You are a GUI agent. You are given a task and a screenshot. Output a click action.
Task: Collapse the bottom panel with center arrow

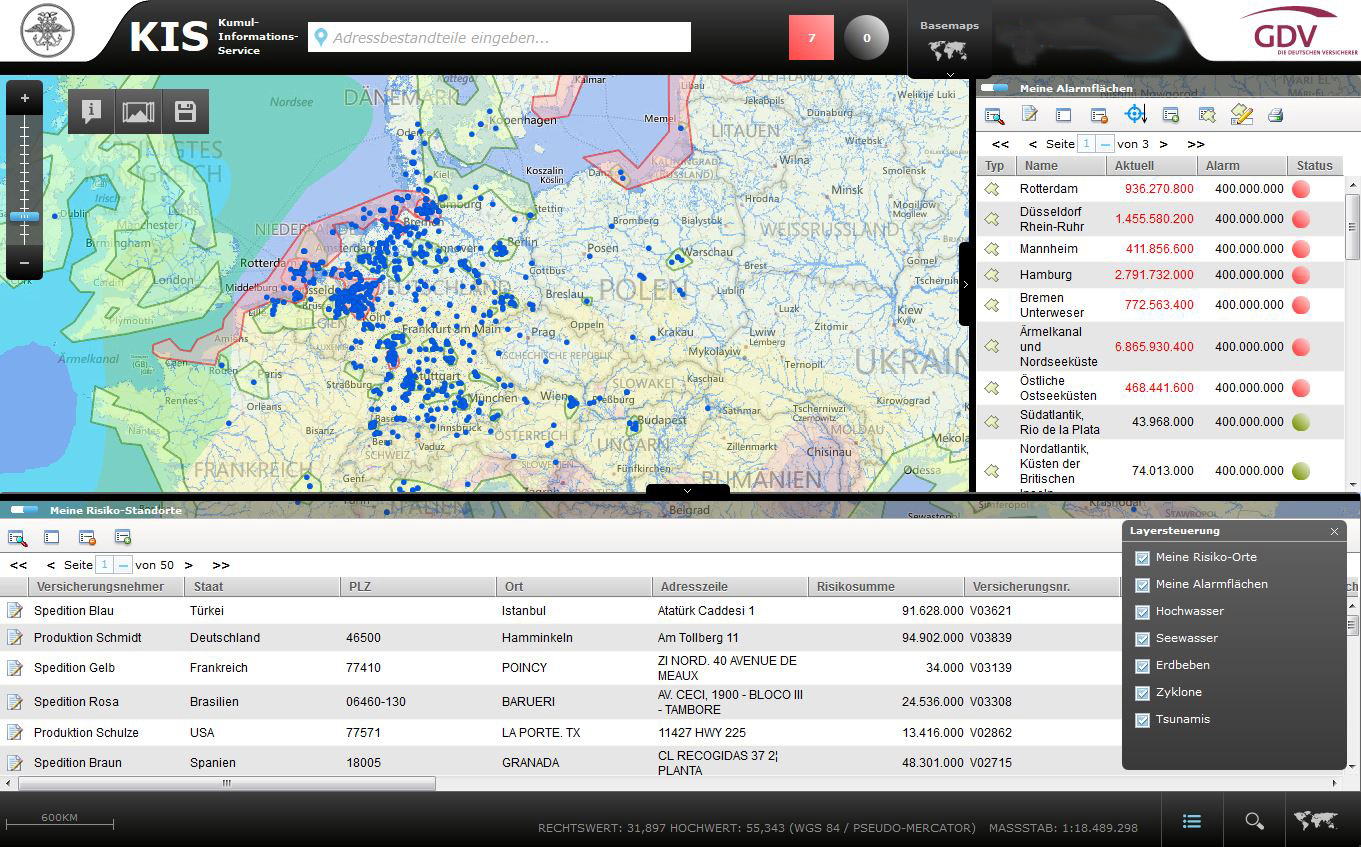[x=687, y=491]
